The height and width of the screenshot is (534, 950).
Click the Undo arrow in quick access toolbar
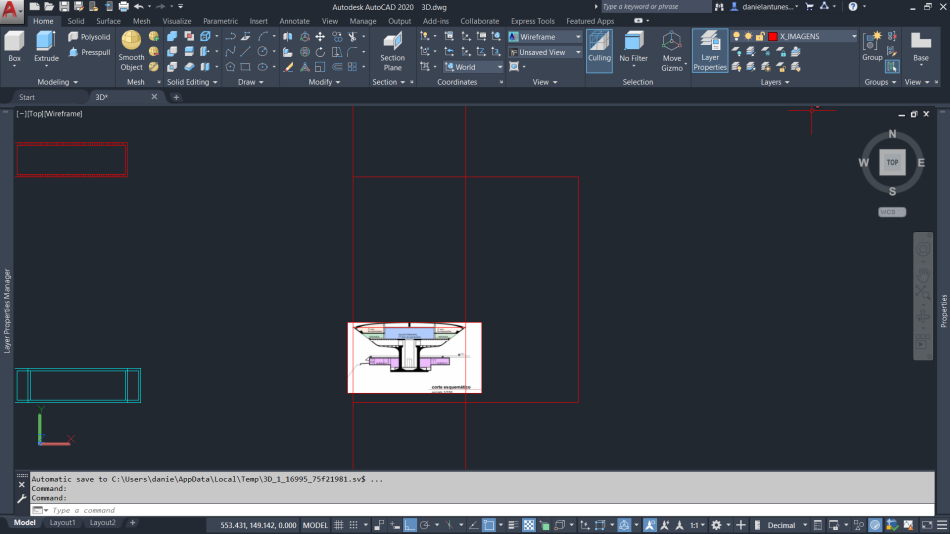(139, 7)
